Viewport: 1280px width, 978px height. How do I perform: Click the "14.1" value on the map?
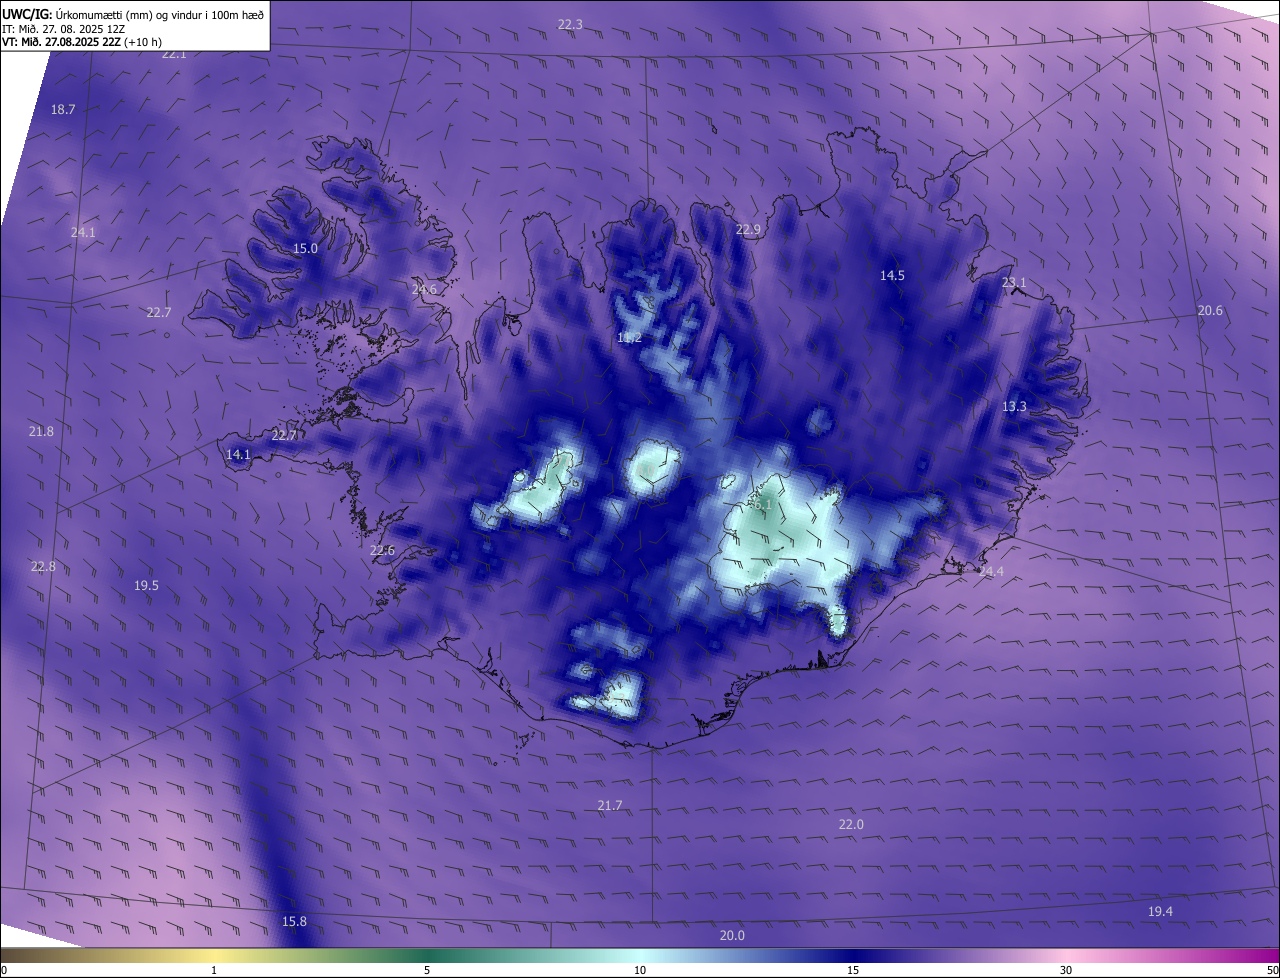238,454
